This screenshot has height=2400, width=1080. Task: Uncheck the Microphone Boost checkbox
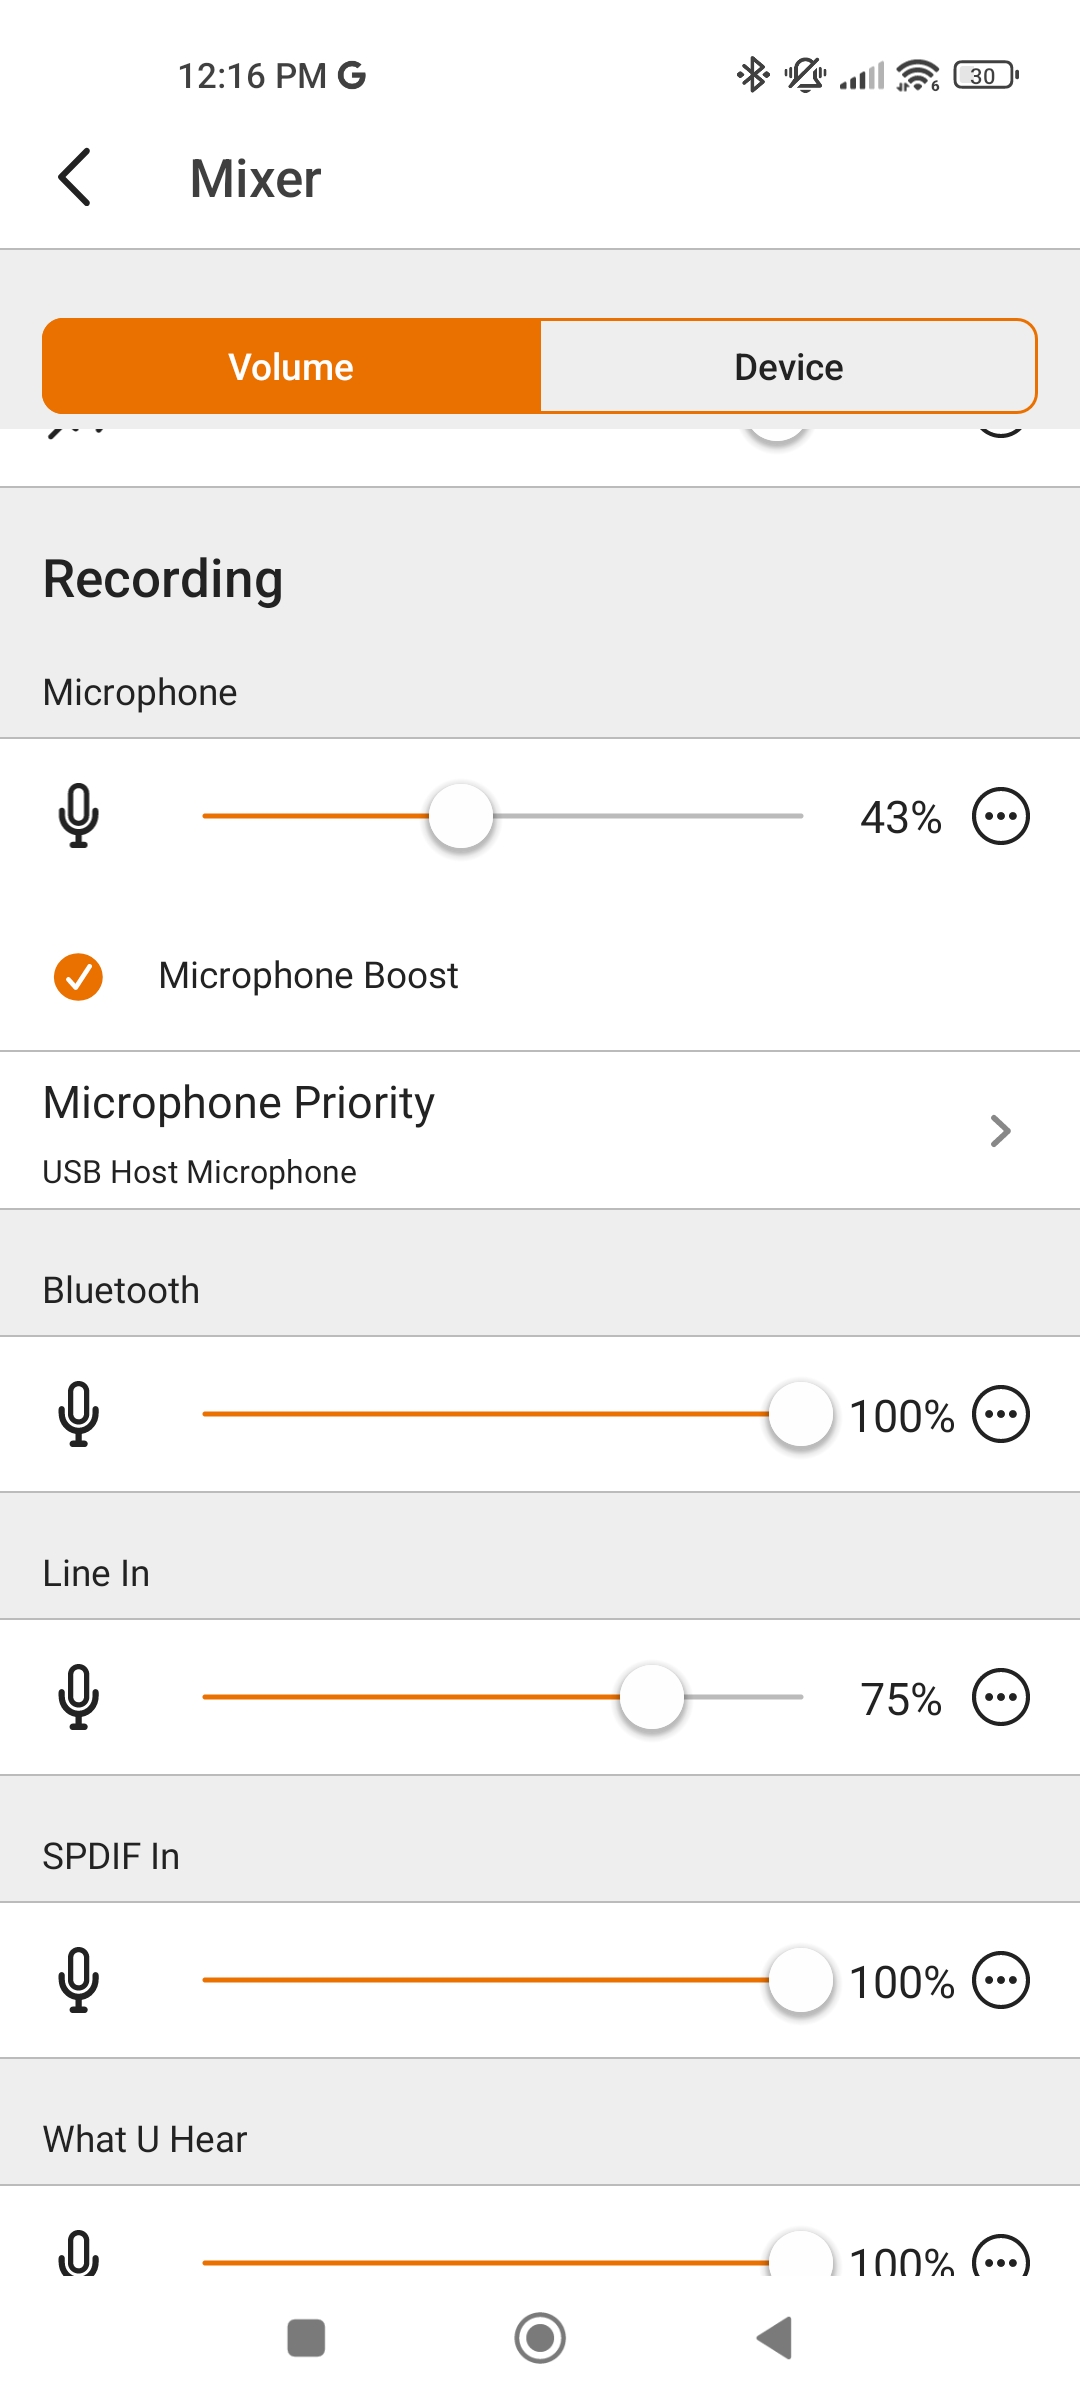78,977
